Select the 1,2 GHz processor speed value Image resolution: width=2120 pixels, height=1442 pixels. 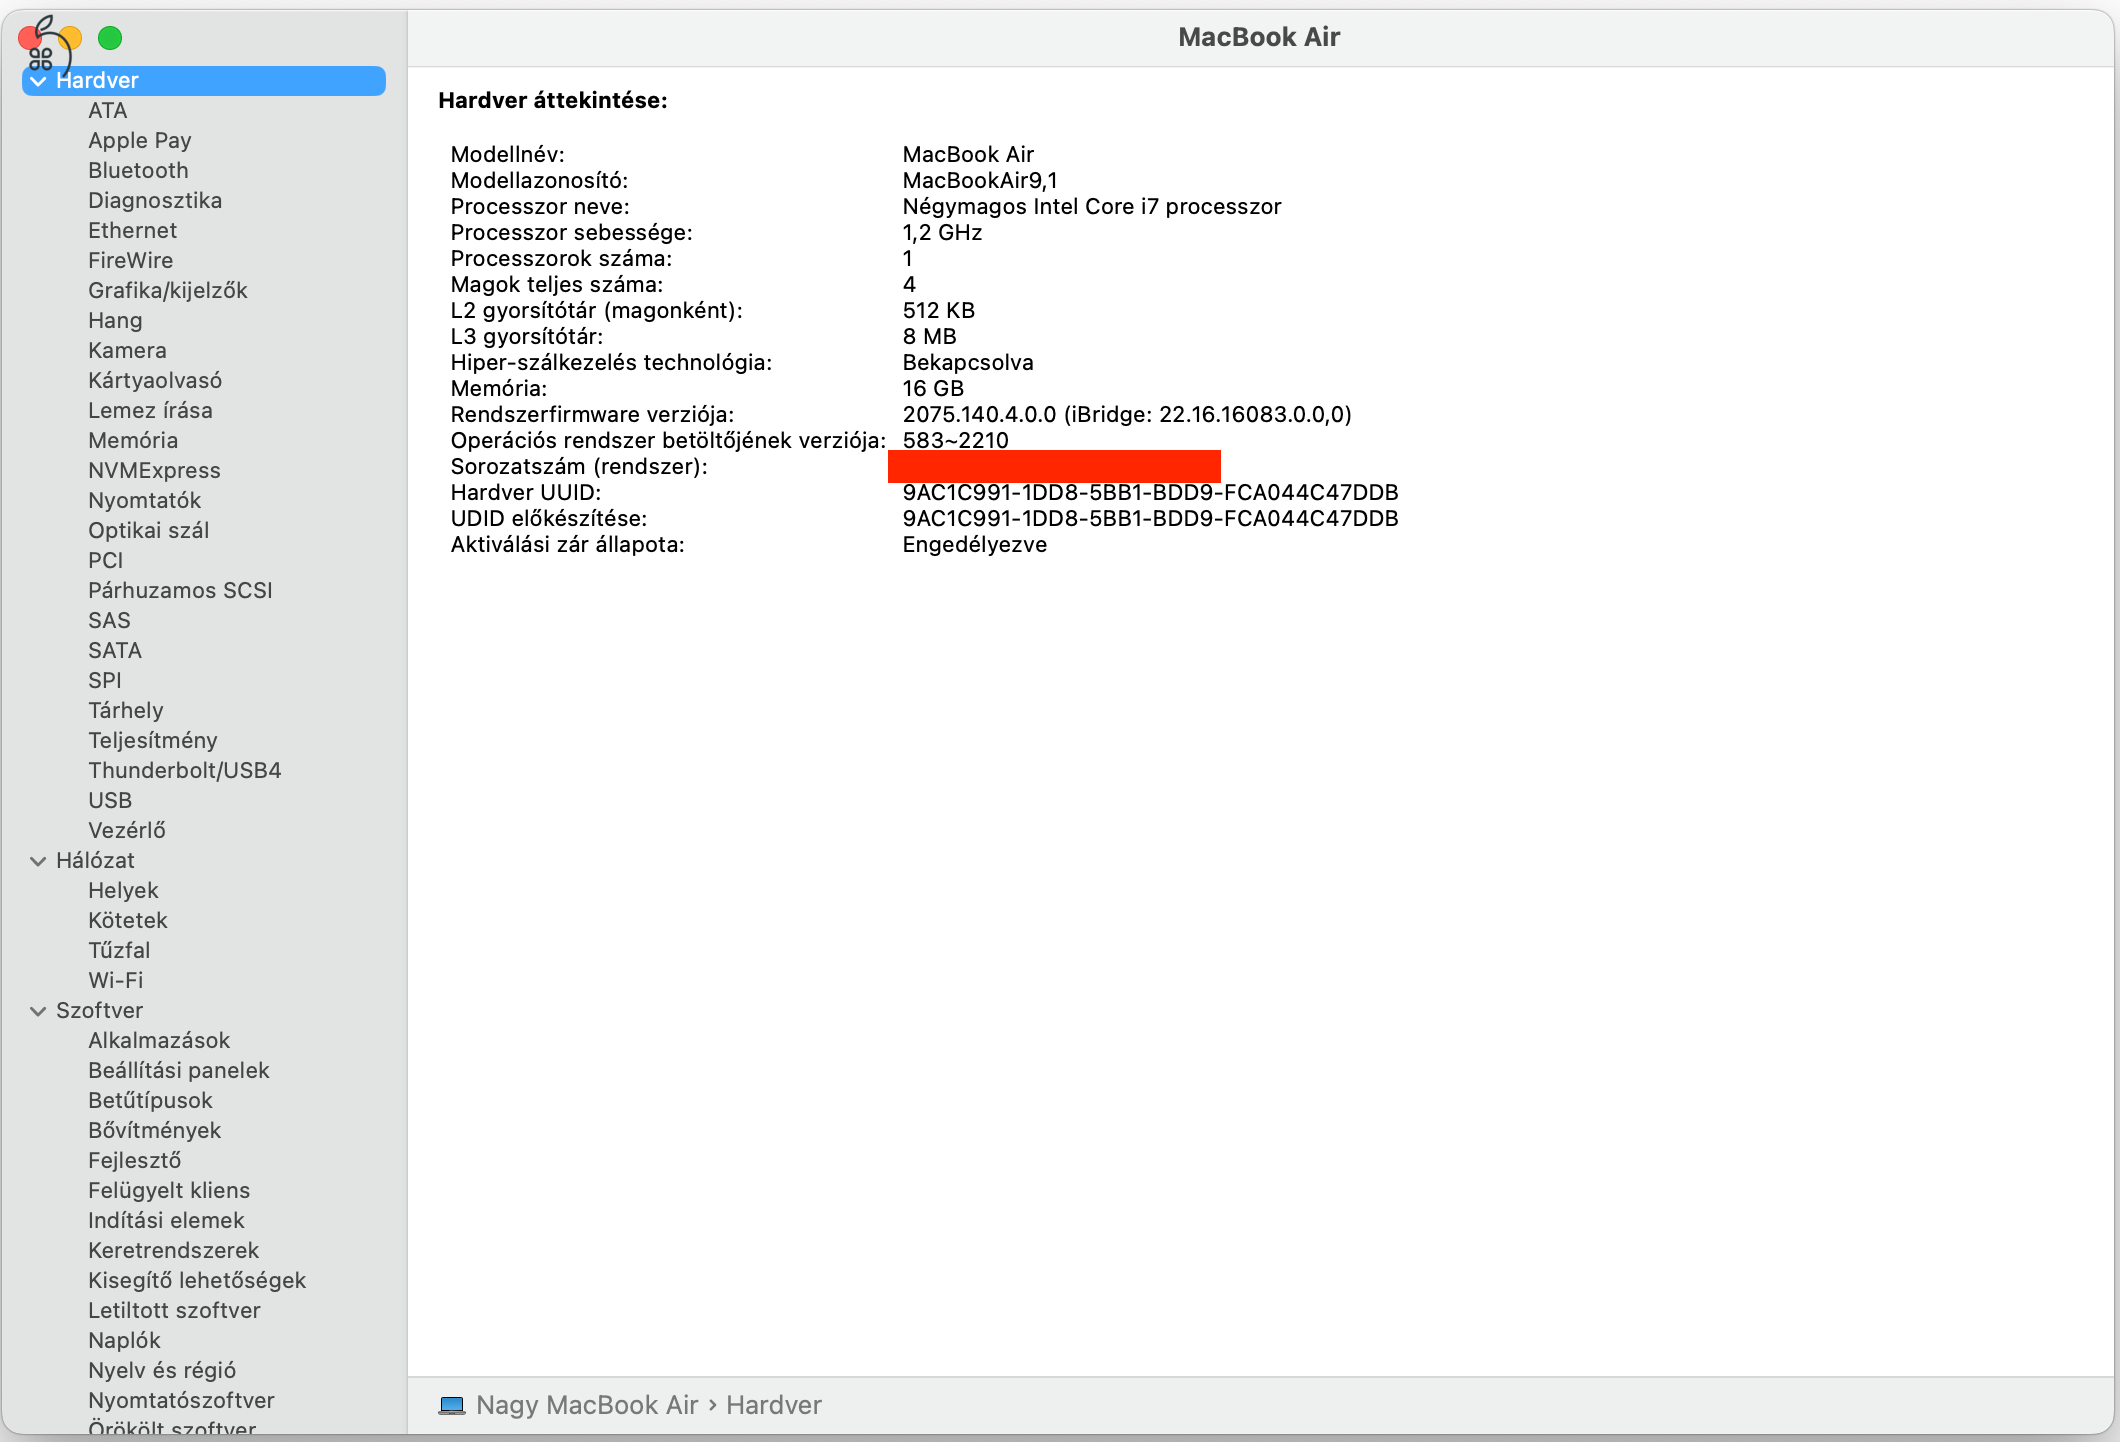(x=942, y=233)
